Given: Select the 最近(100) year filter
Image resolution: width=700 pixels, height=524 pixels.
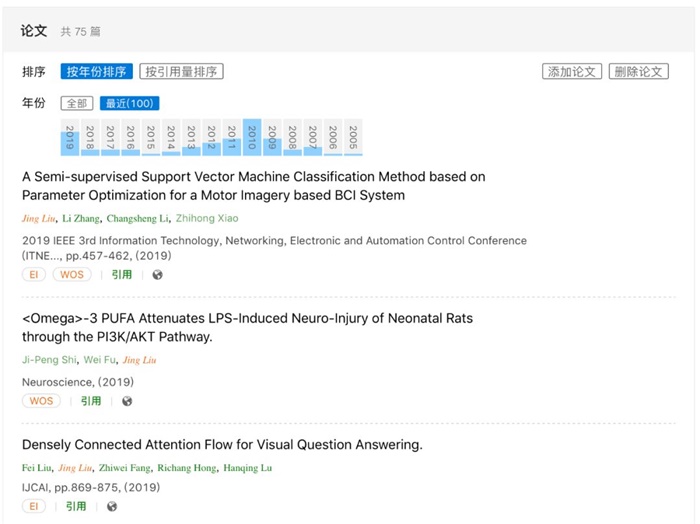Looking at the screenshot, I should point(130,103).
